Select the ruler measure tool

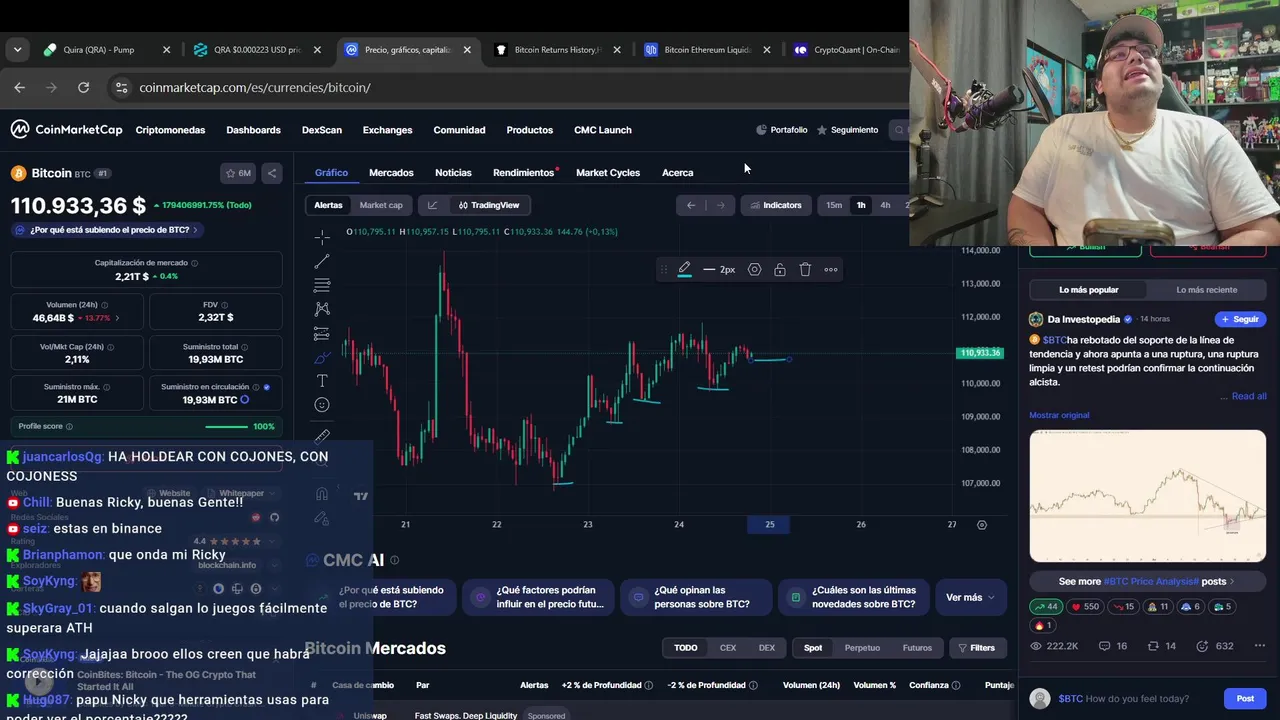(322, 436)
